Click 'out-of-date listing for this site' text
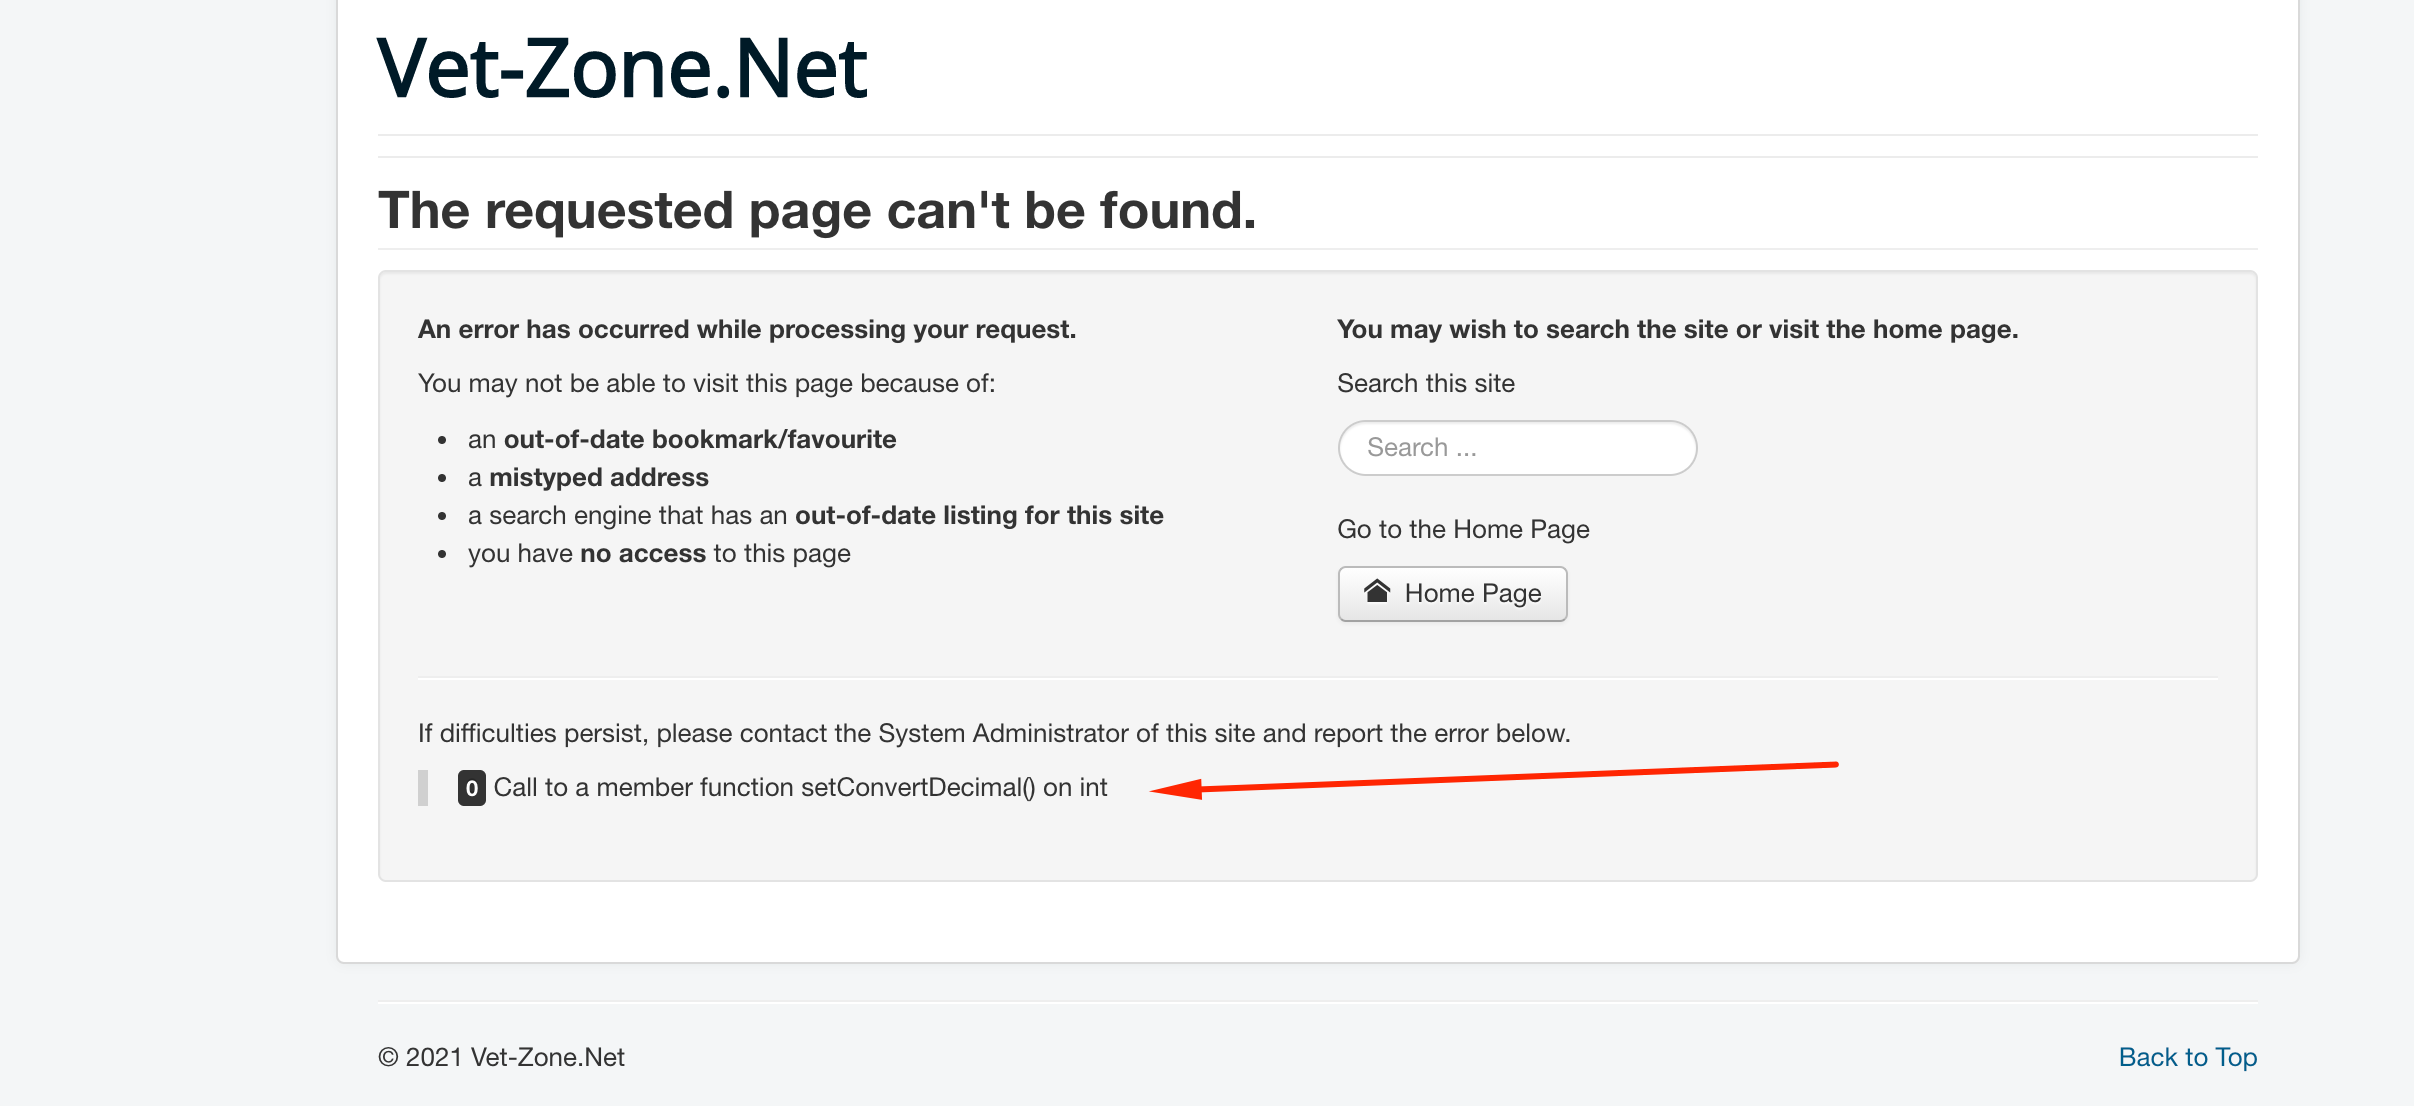Viewport: 2414px width, 1106px height. tap(978, 516)
